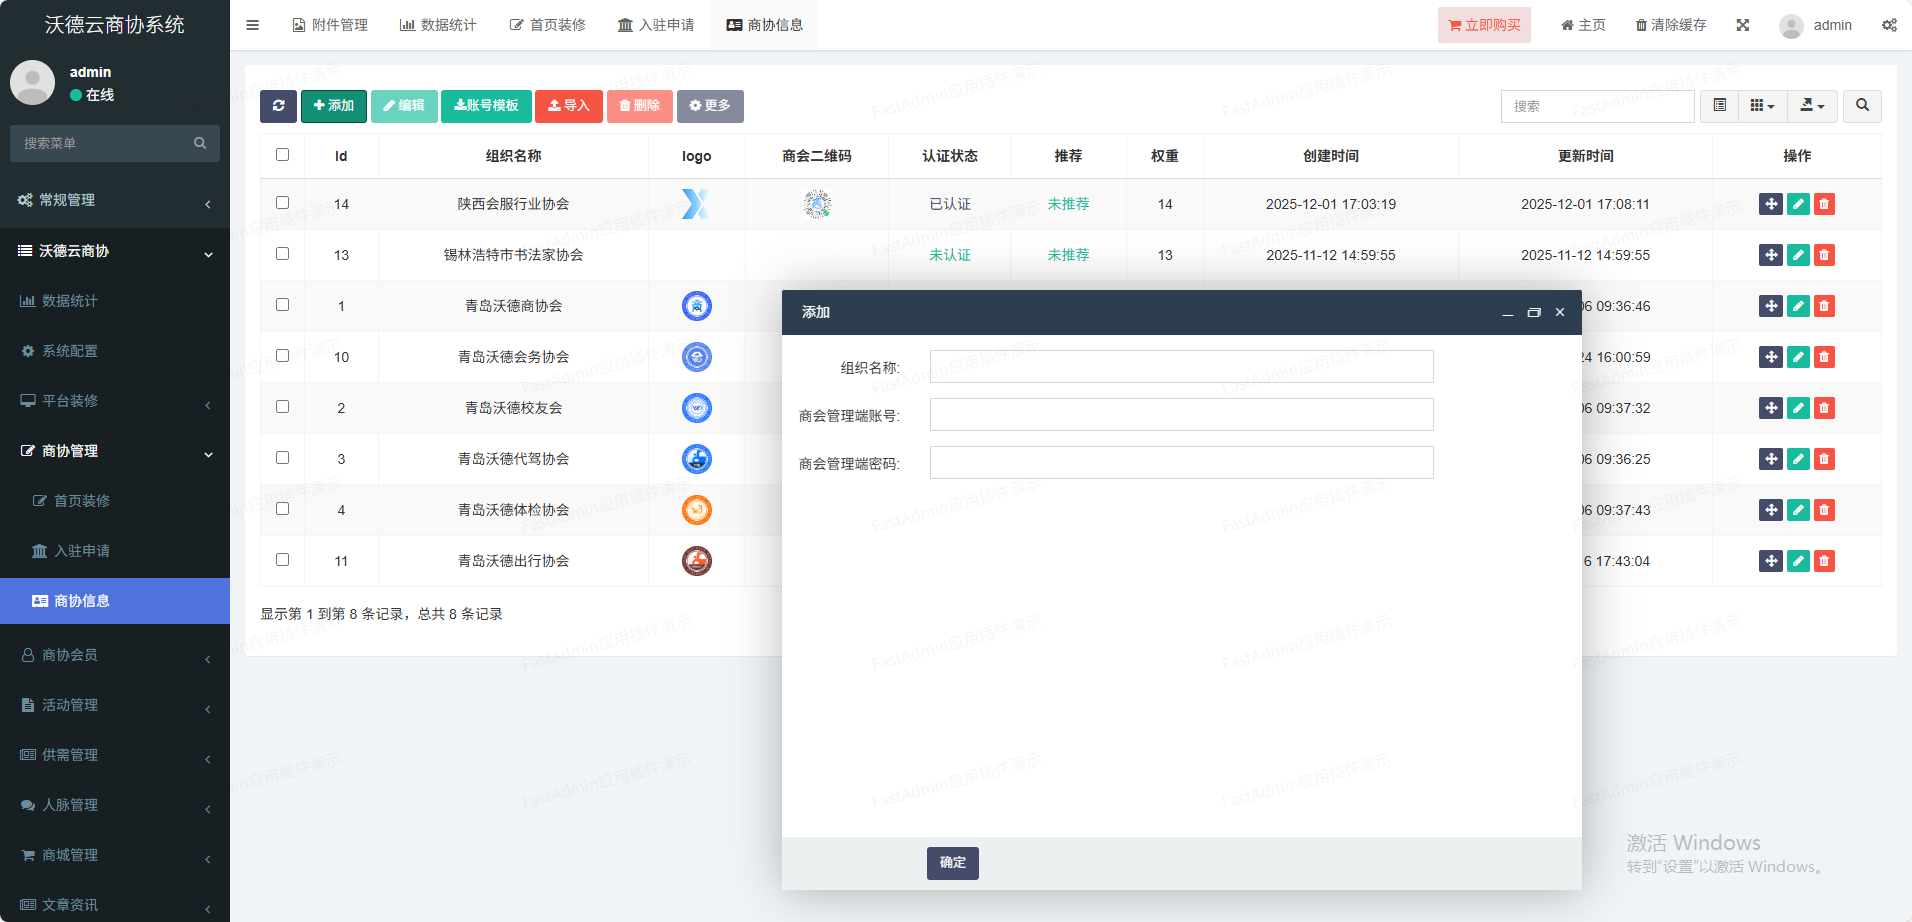This screenshot has height=922, width=1912.
Task: Select checkbox for row Id 14
Action: [282, 203]
